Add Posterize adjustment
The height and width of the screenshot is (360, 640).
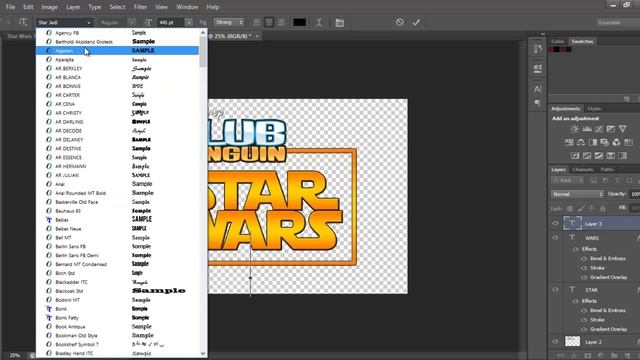pyautogui.click(x=587, y=156)
